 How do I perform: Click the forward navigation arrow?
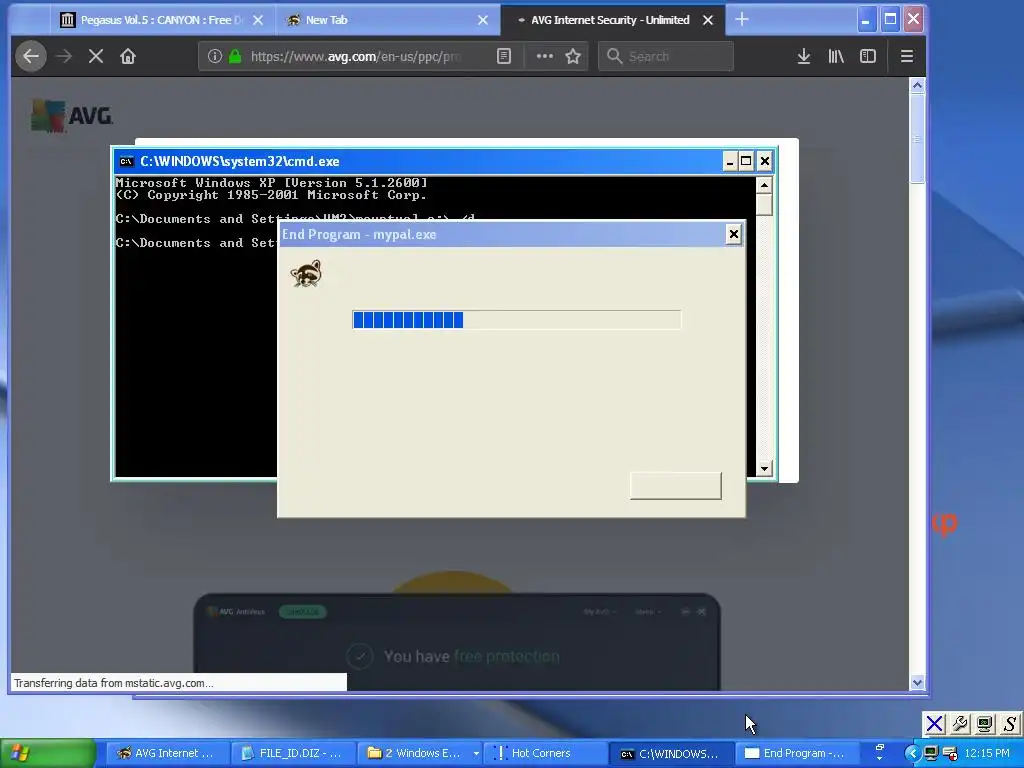point(64,56)
